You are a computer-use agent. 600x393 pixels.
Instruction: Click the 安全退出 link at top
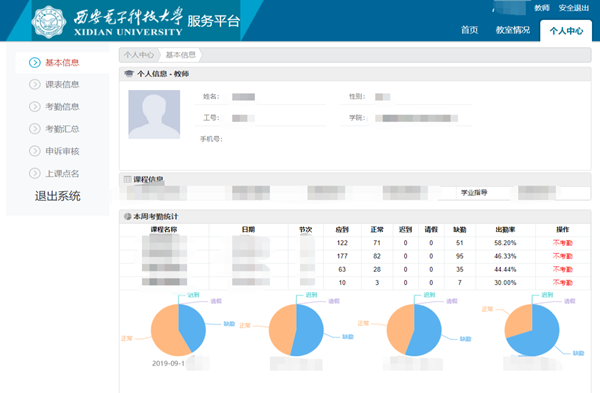point(574,8)
